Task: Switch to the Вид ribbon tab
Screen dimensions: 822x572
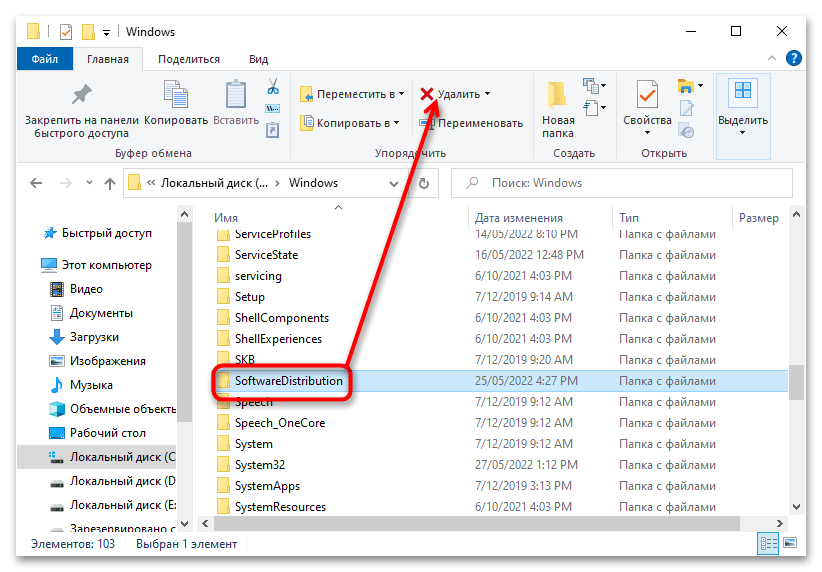Action: (258, 59)
